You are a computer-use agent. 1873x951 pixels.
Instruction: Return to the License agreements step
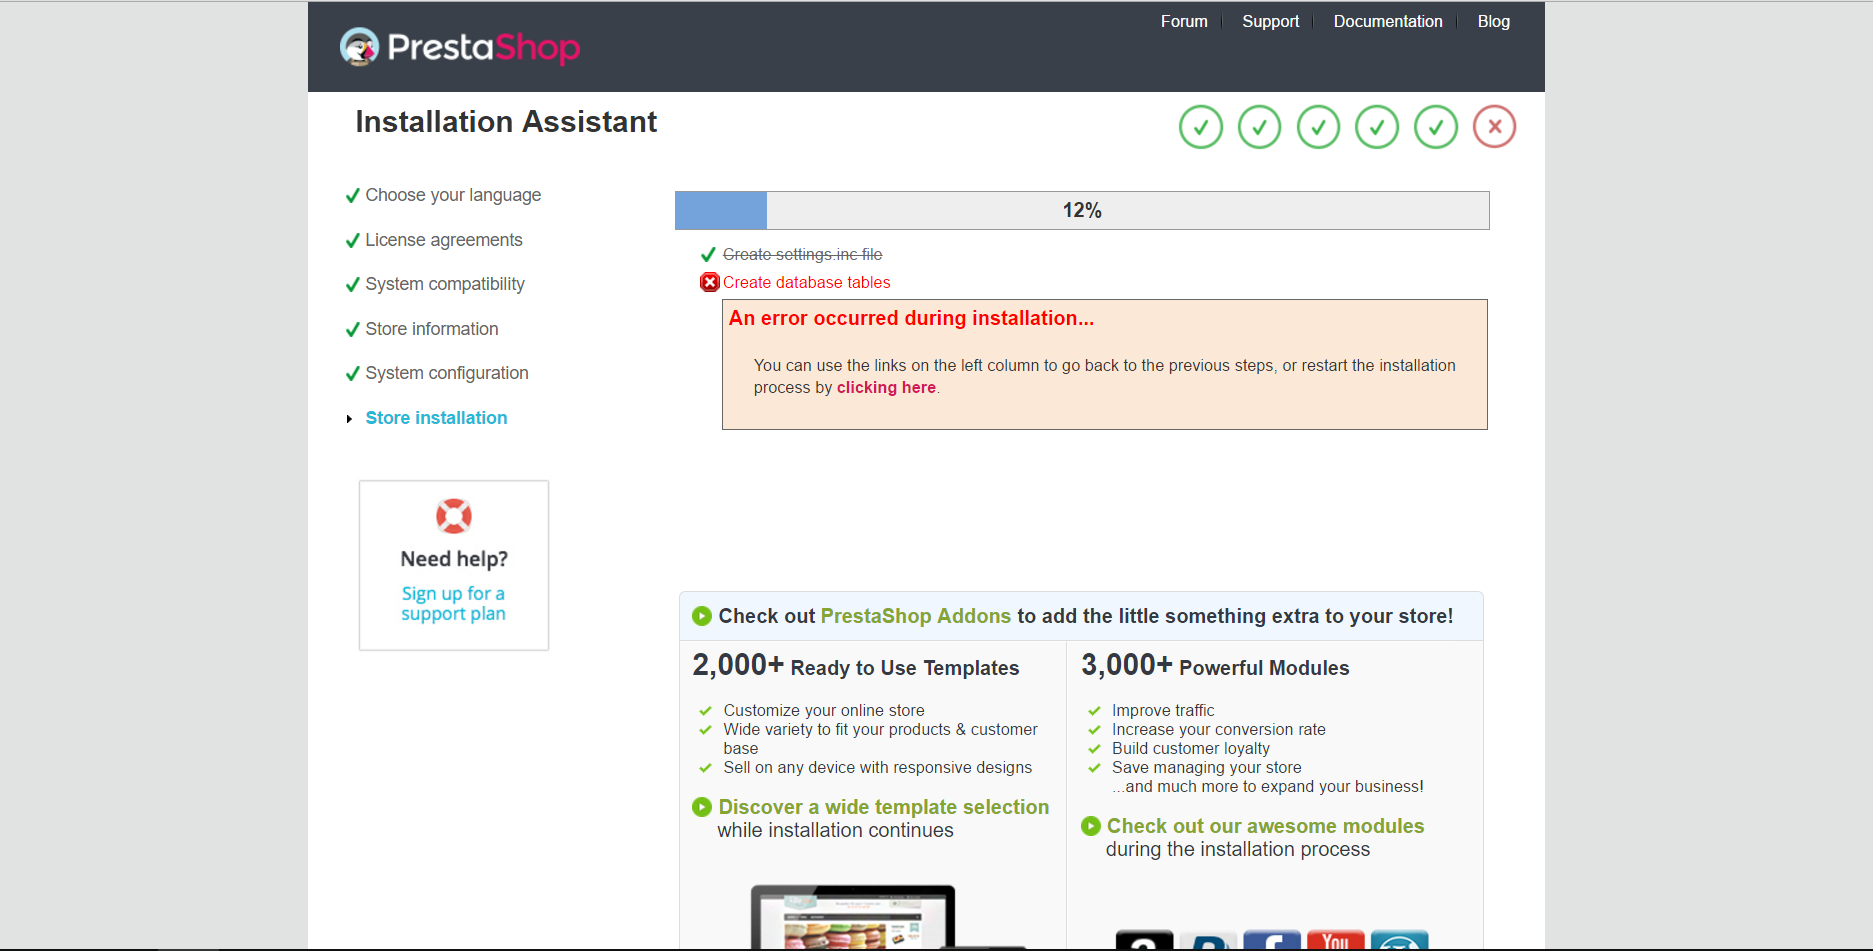tap(444, 240)
